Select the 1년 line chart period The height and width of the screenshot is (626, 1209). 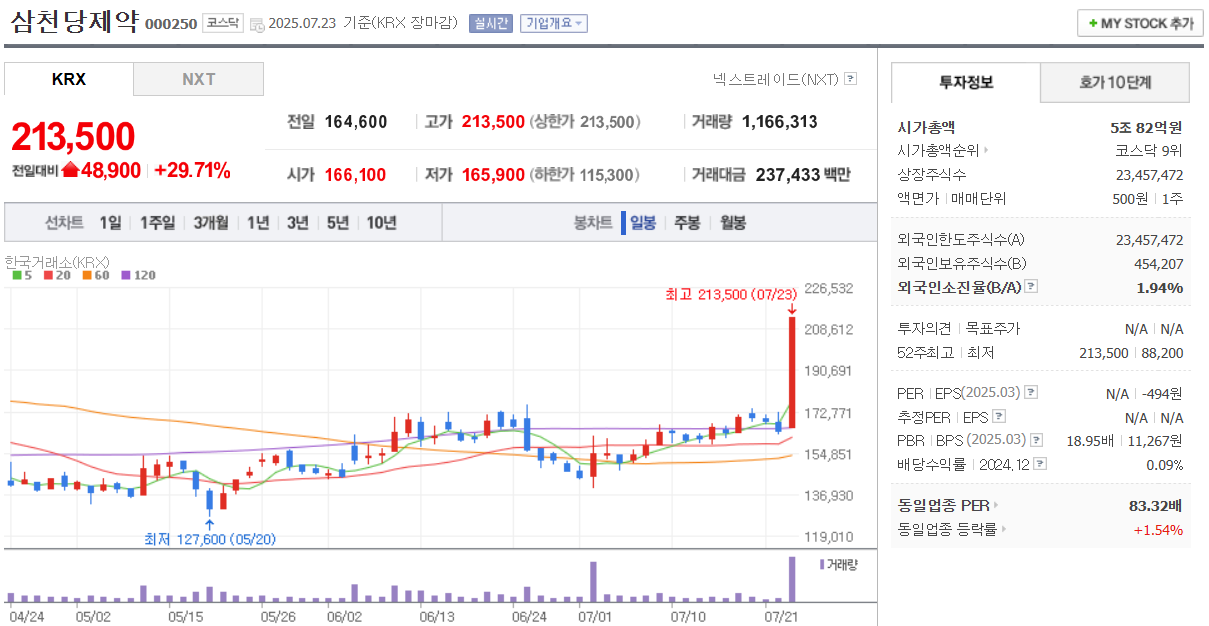258,223
